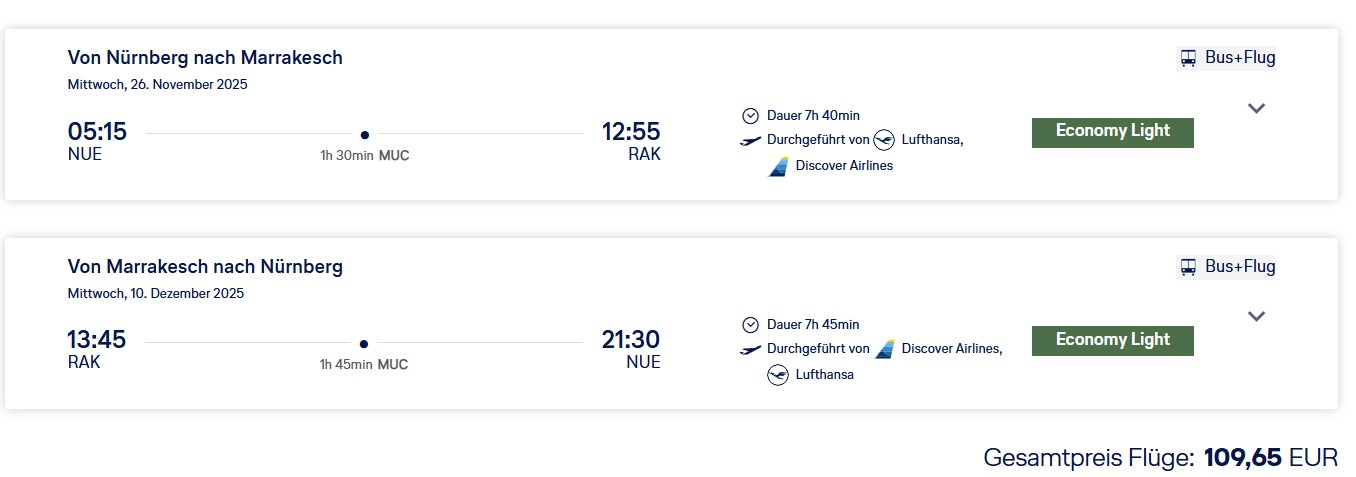This screenshot has width=1356, height=477.
Task: Expand the Nürnberg to Marrakesch flight details
Action: click(1257, 108)
